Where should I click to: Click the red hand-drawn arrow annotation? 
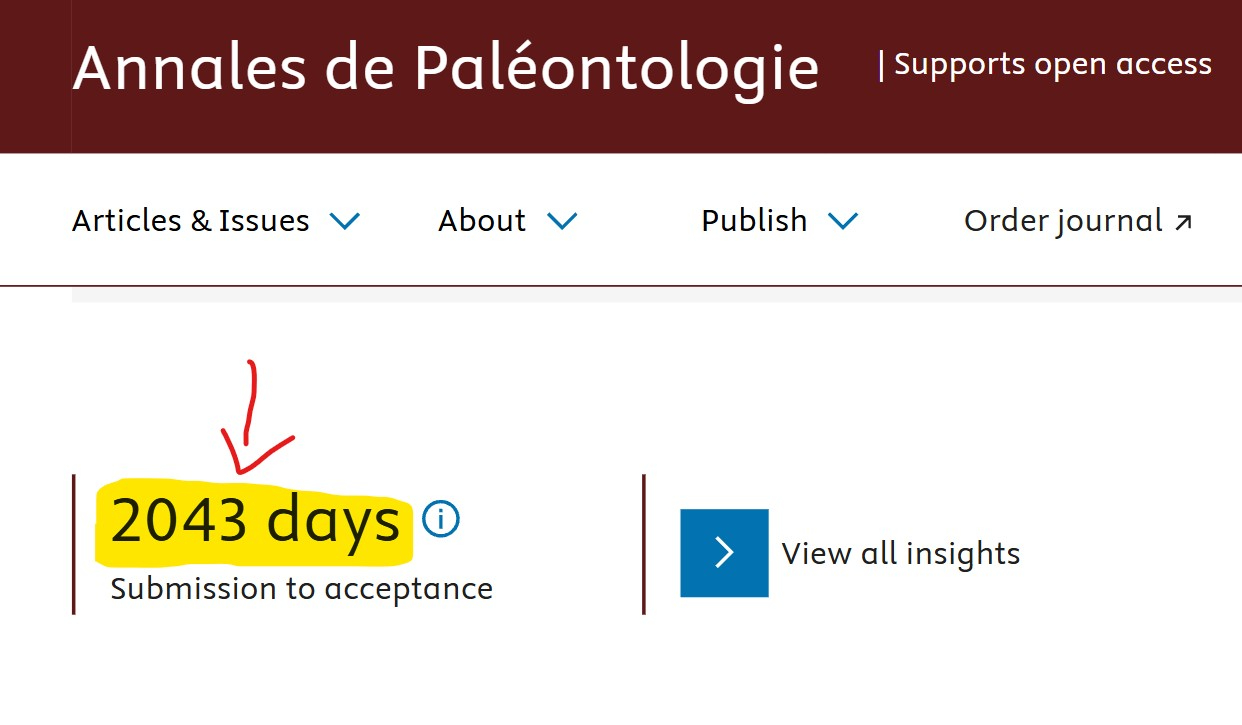click(x=249, y=420)
